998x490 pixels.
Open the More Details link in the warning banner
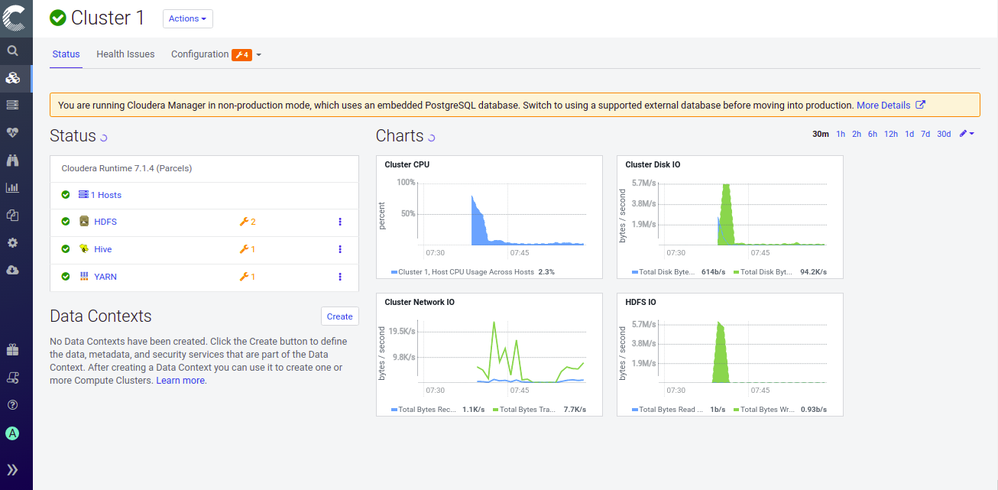click(x=890, y=105)
